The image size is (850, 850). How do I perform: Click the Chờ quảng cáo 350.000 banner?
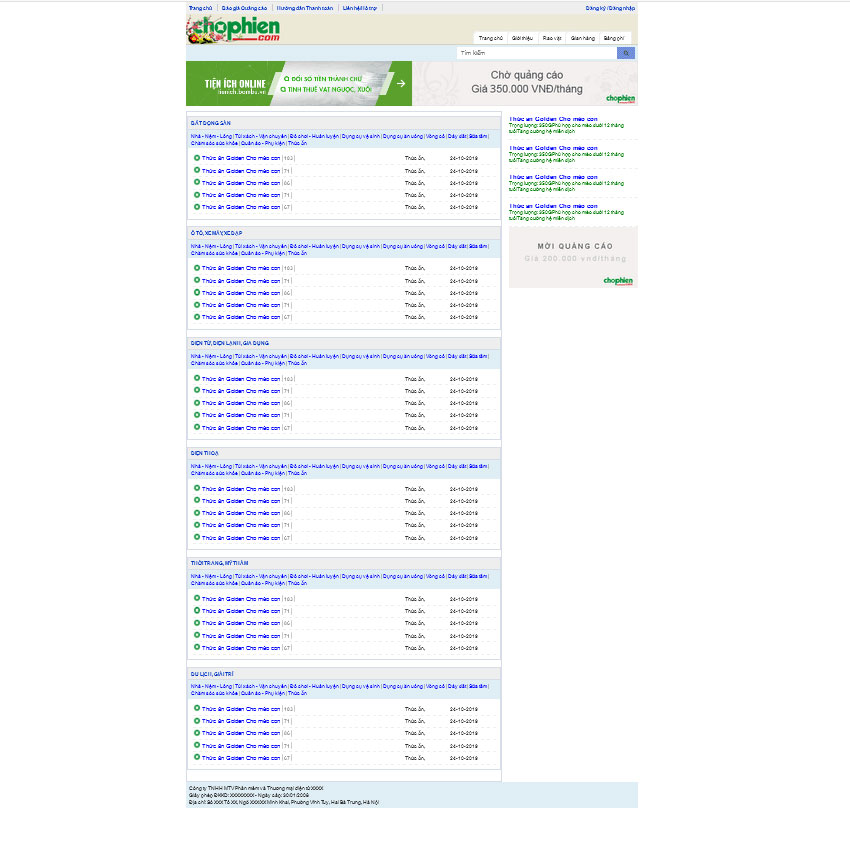(x=526, y=83)
